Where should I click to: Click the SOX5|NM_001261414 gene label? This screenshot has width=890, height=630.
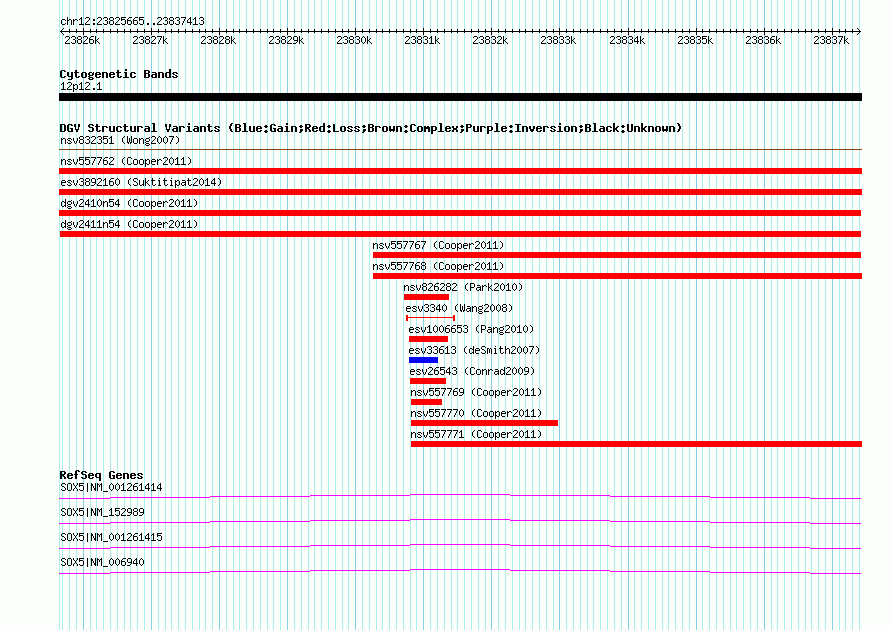(111, 488)
